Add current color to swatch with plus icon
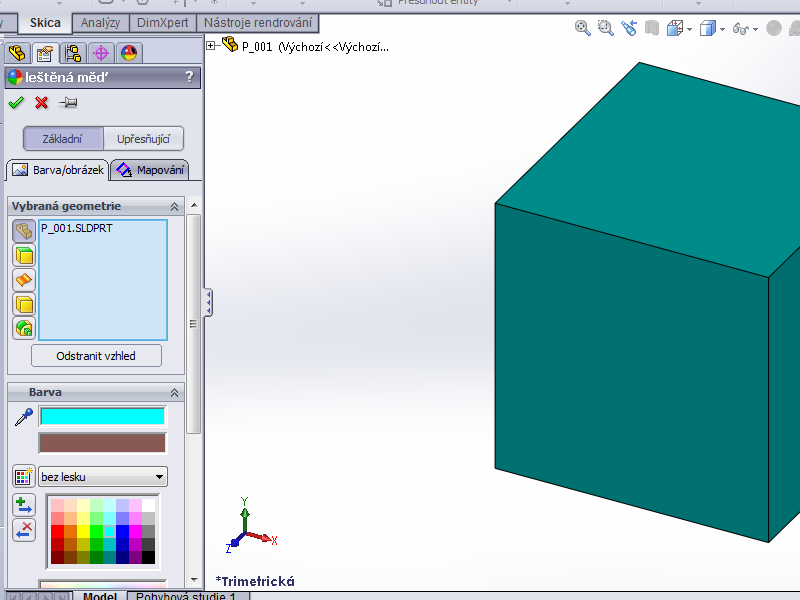Viewport: 800px width, 600px height. click(24, 505)
